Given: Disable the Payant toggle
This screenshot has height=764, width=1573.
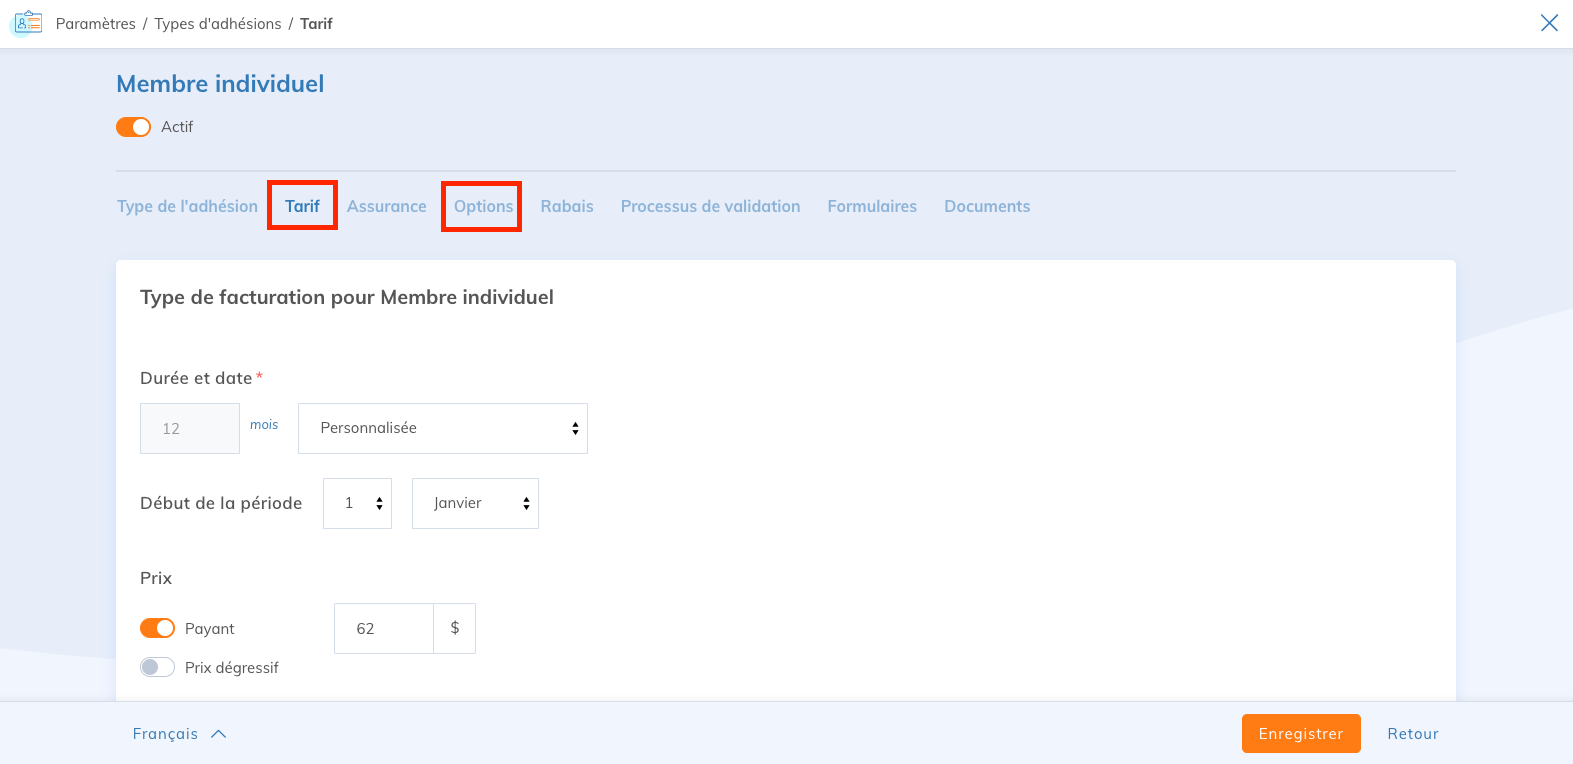Looking at the screenshot, I should pyautogui.click(x=157, y=628).
